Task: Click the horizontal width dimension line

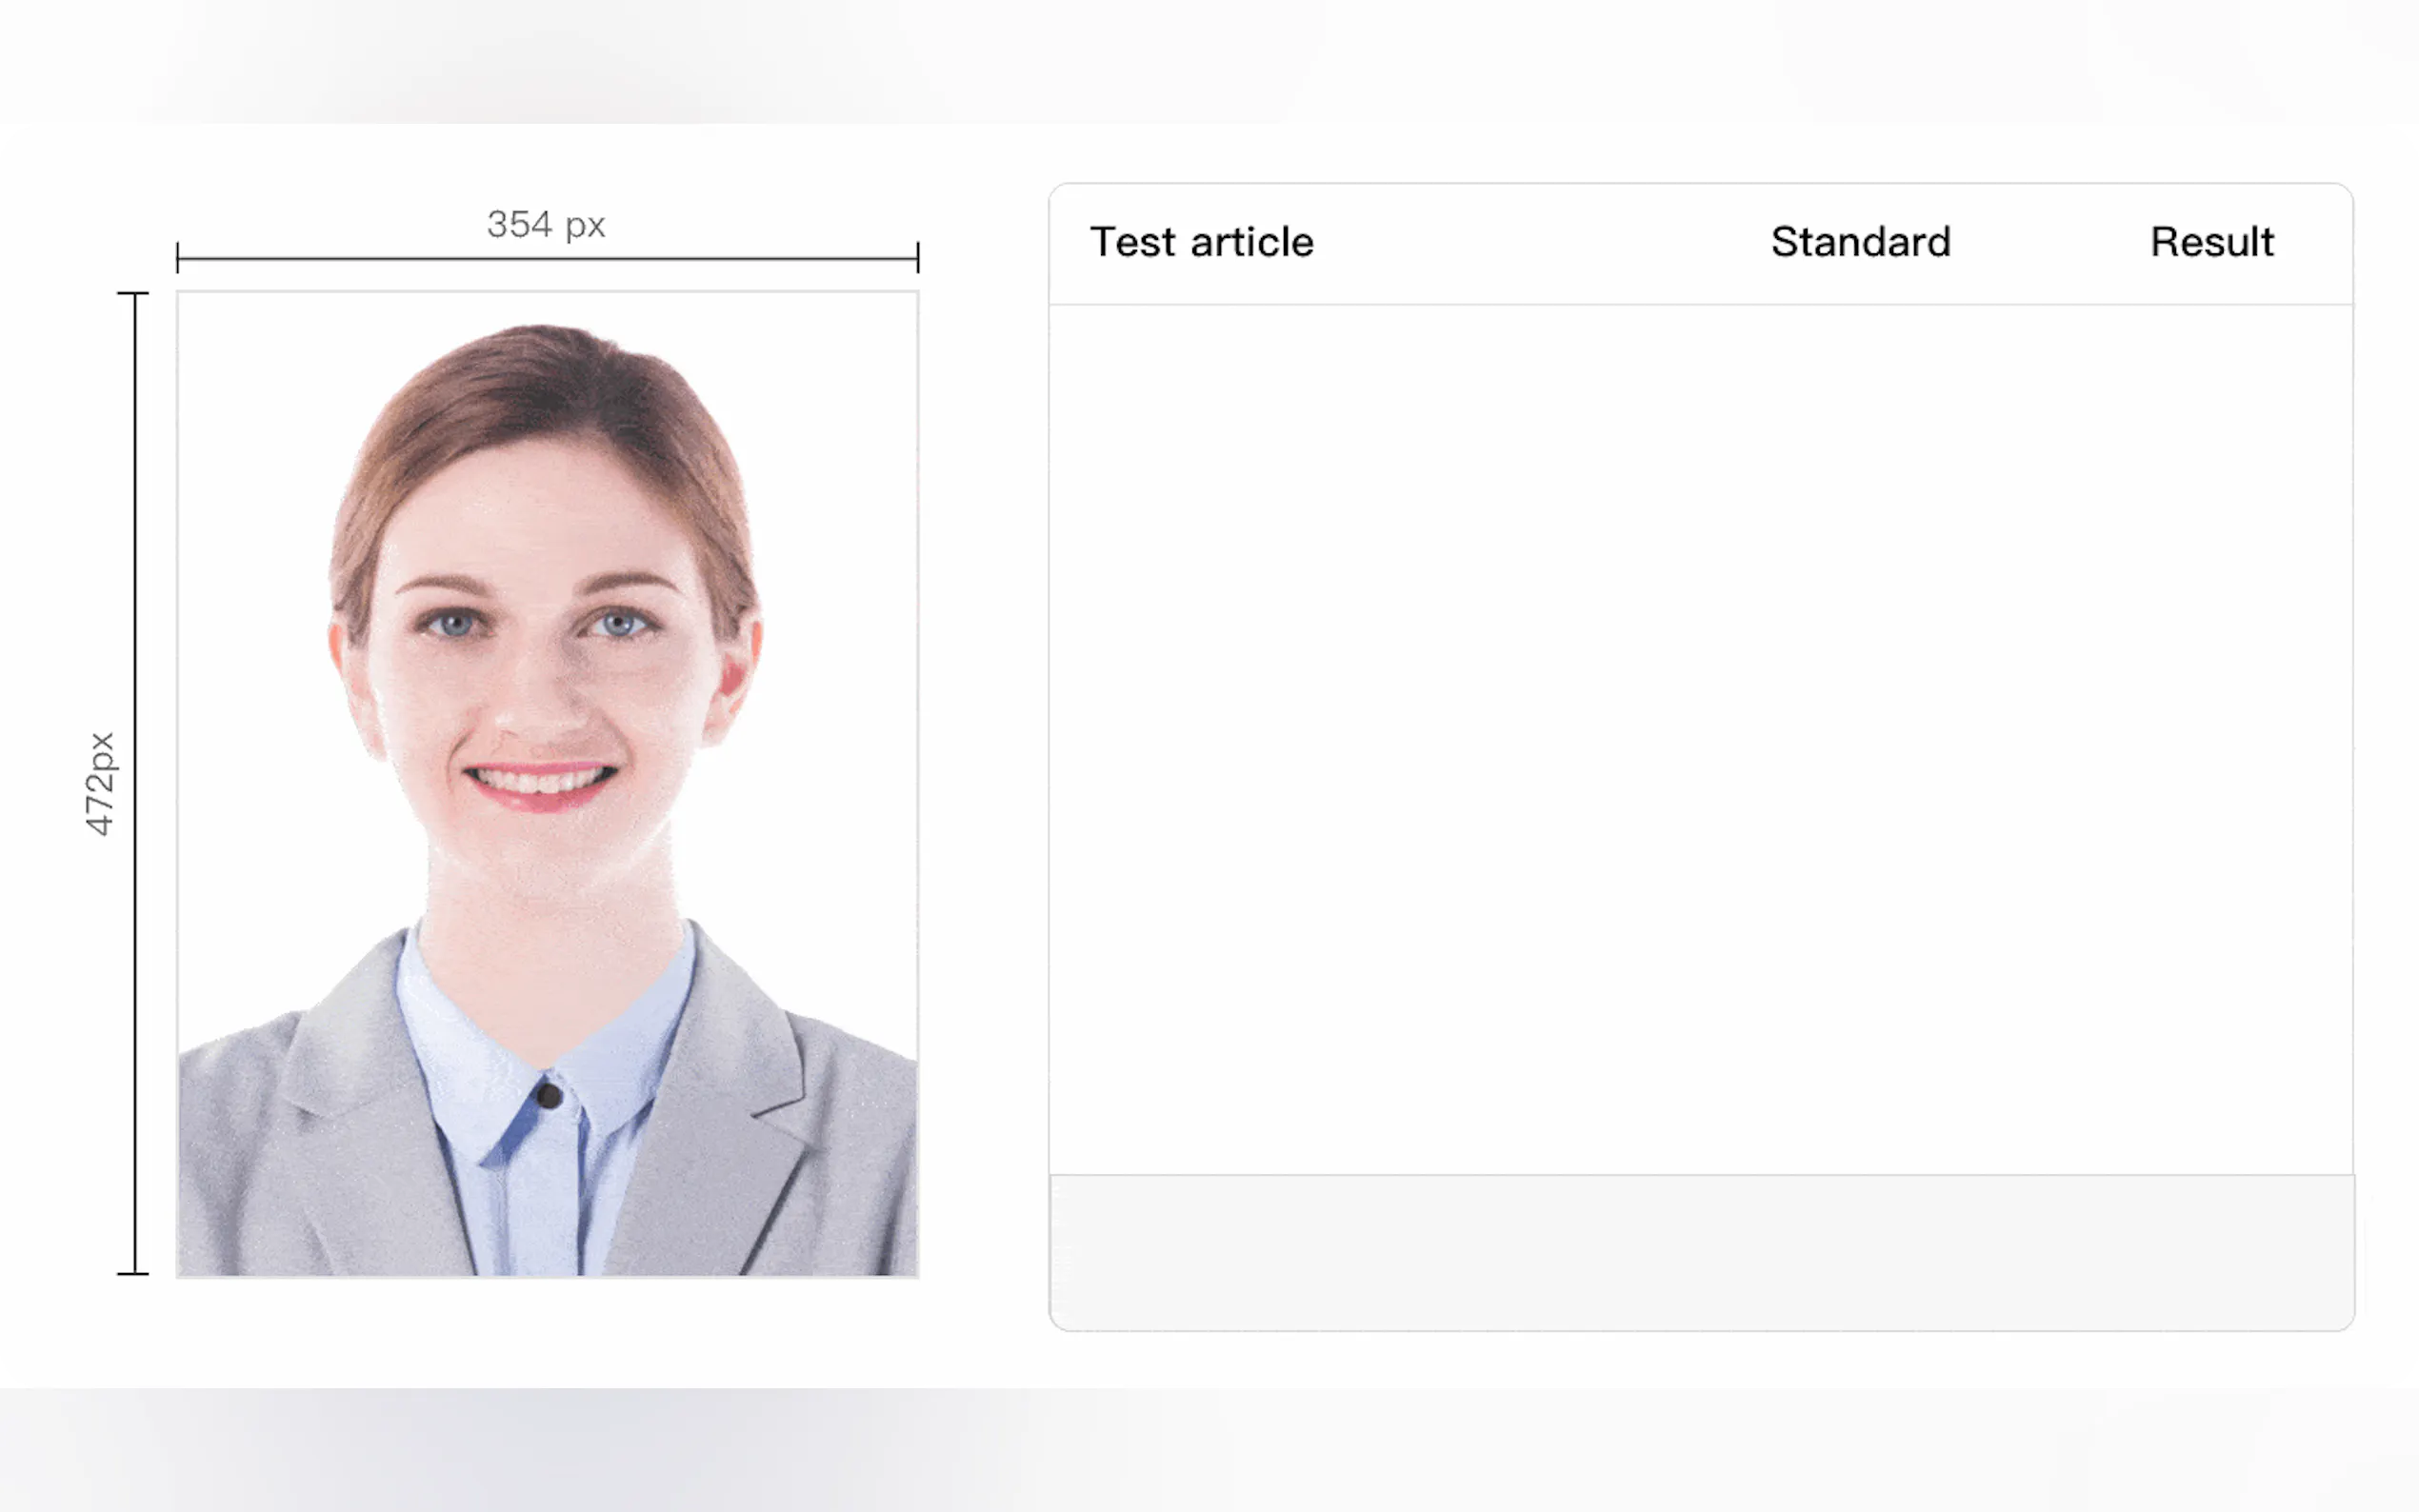Action: (x=547, y=259)
